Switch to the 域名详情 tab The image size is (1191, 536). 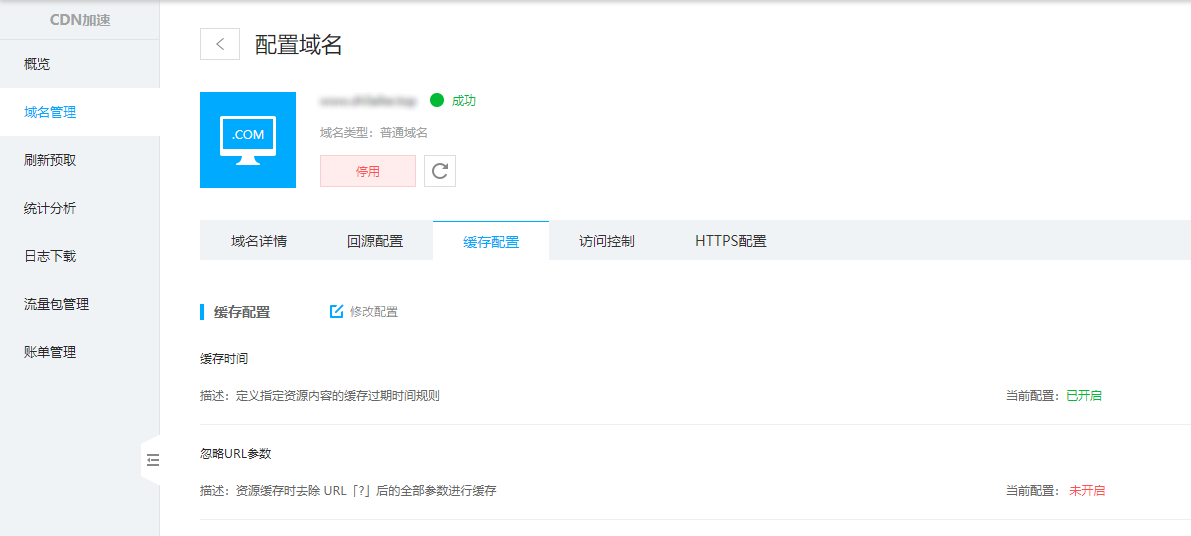pyautogui.click(x=259, y=241)
